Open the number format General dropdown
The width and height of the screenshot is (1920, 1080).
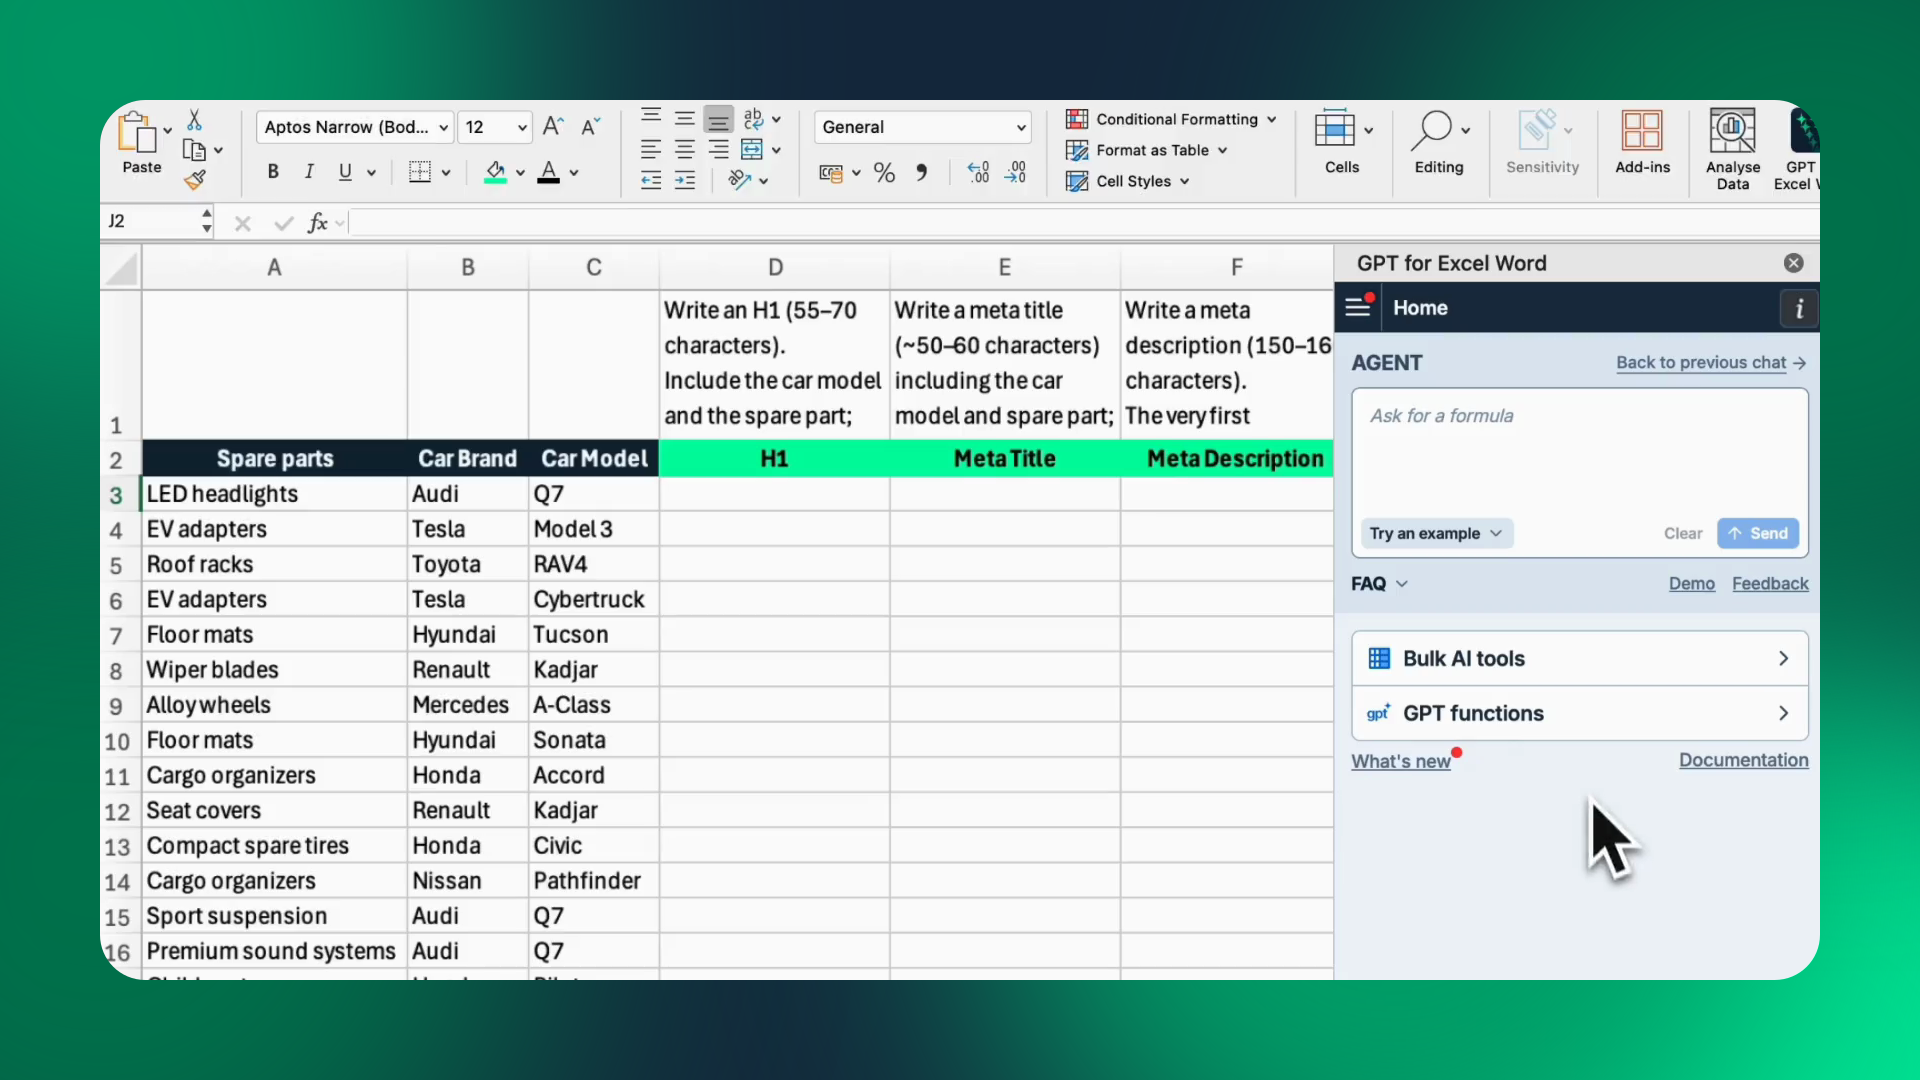(x=922, y=127)
